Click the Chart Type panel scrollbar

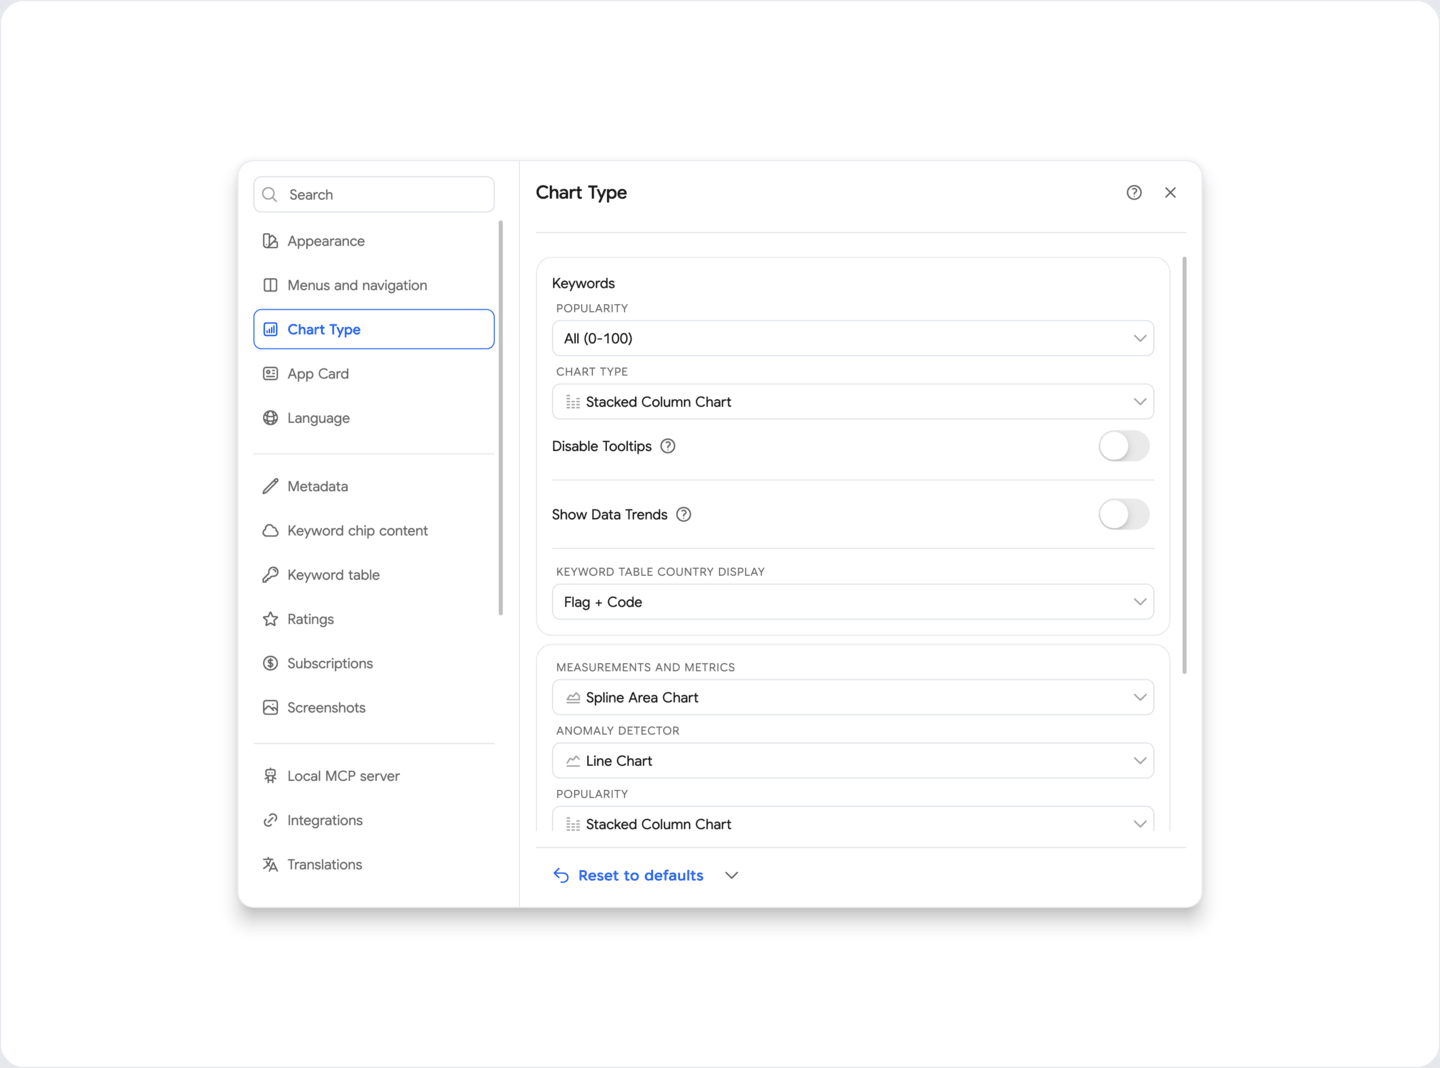pos(1185,466)
